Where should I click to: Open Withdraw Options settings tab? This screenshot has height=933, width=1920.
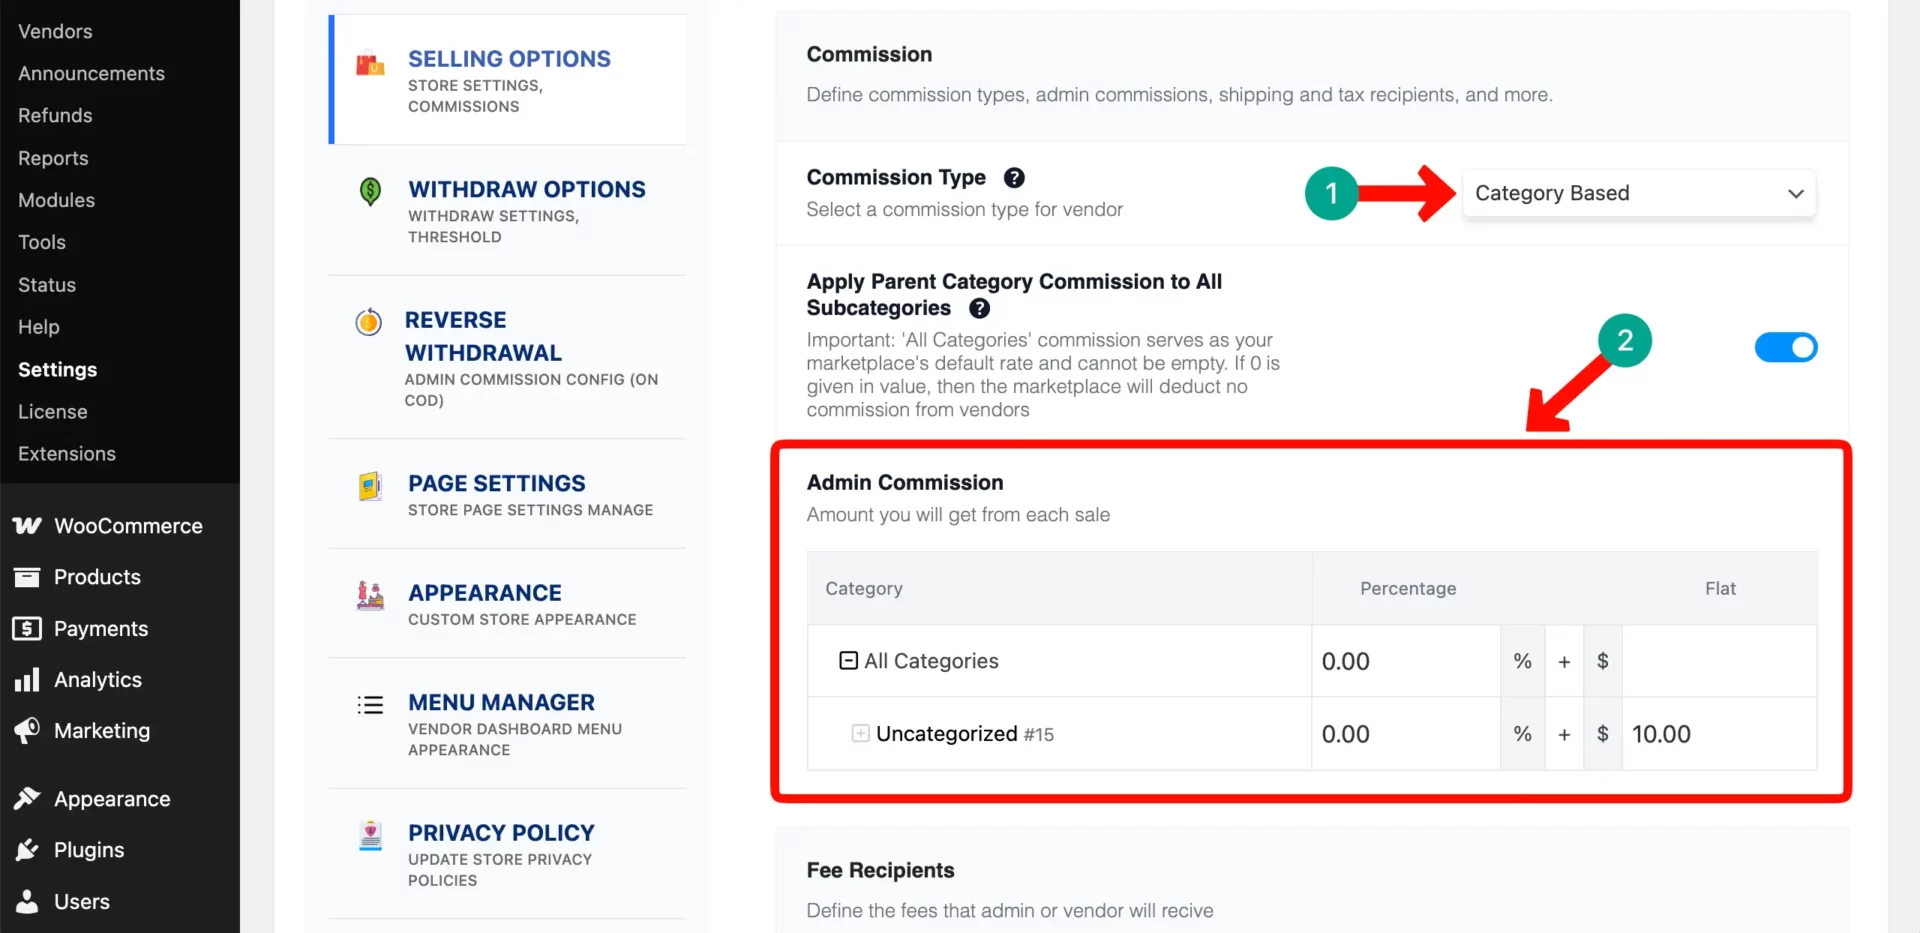509,211
